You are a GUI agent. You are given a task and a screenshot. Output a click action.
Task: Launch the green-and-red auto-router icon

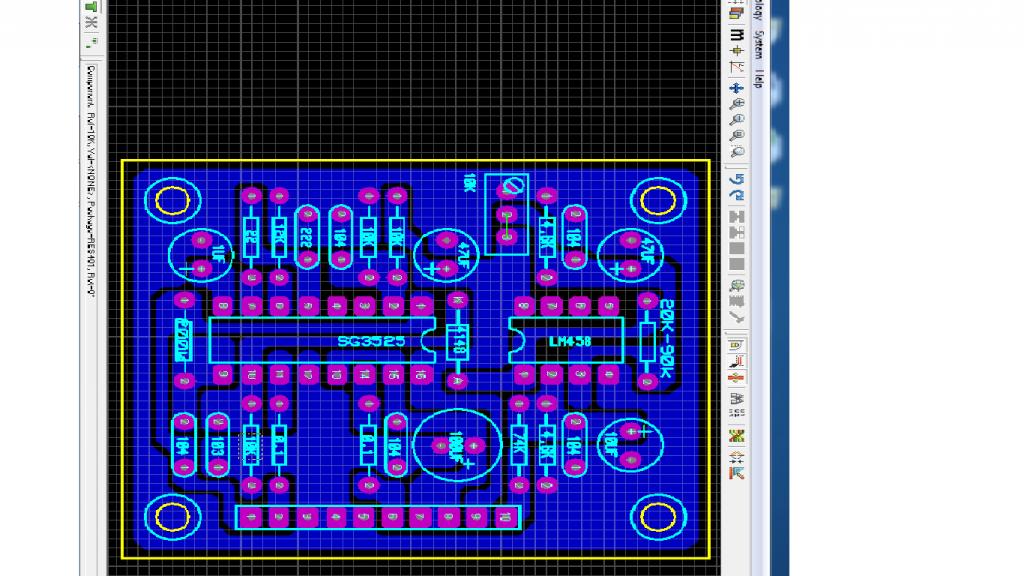[737, 436]
